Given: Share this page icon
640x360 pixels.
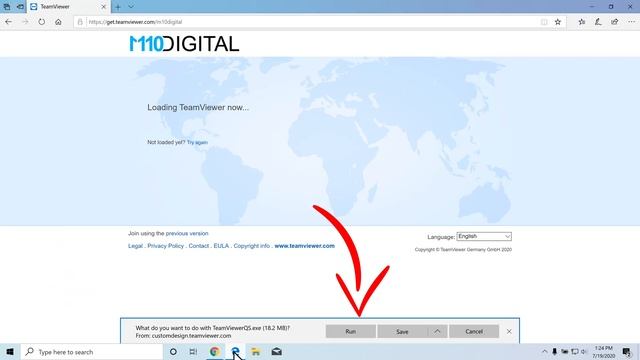Looking at the screenshot, I should pos(615,22).
